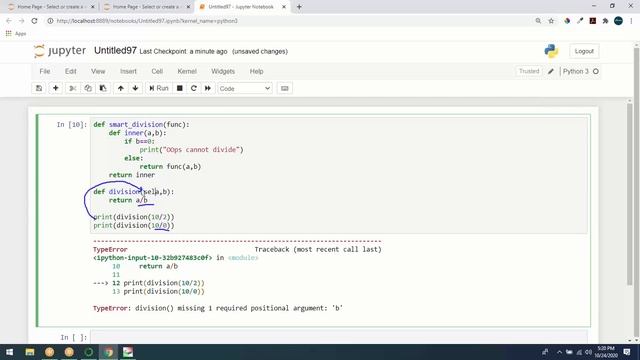Restart the kernel icon
Screen dimensions: 640x360
194,88
